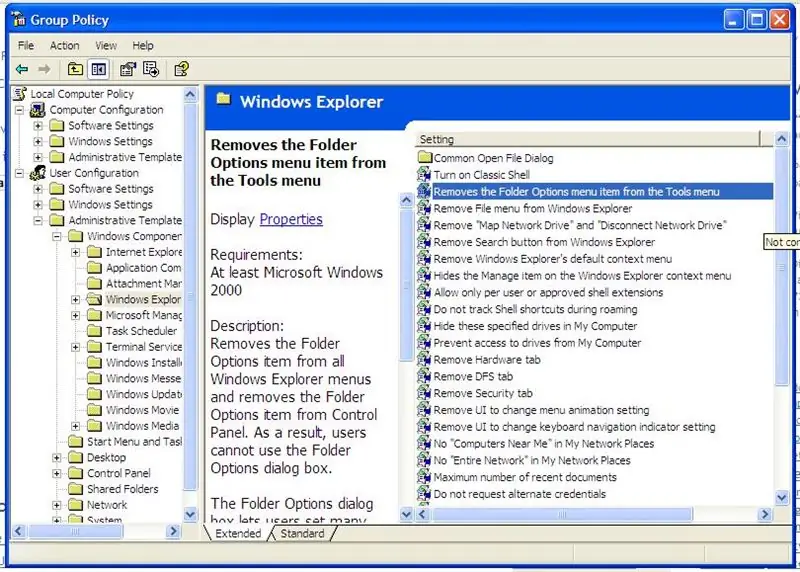Click the settings list vertical scrollbar down arrow

pos(782,497)
